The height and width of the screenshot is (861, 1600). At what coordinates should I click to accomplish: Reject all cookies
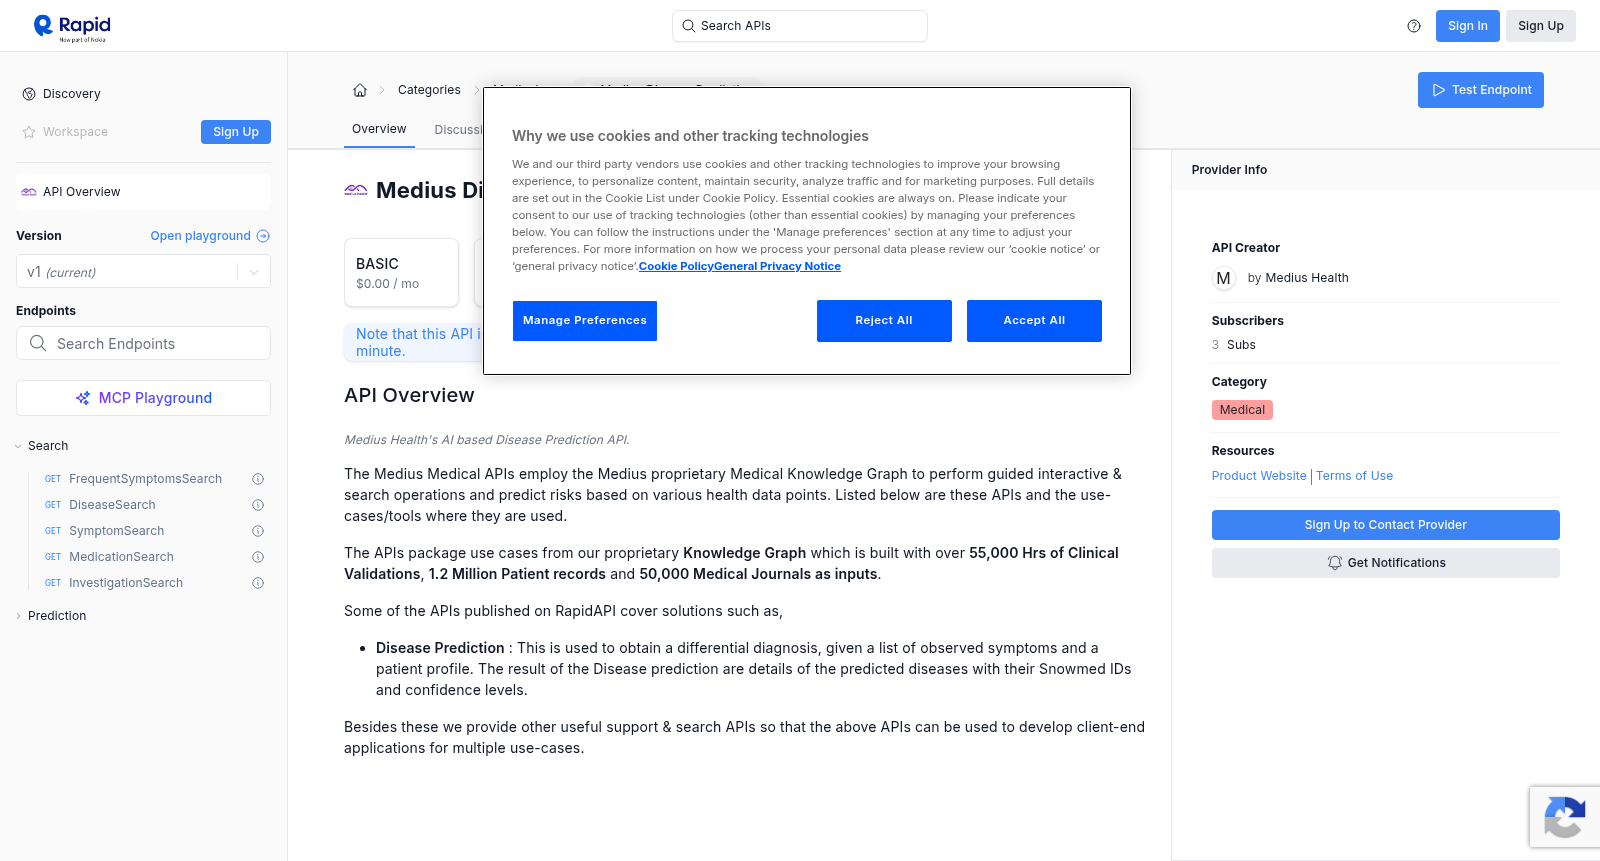point(884,321)
